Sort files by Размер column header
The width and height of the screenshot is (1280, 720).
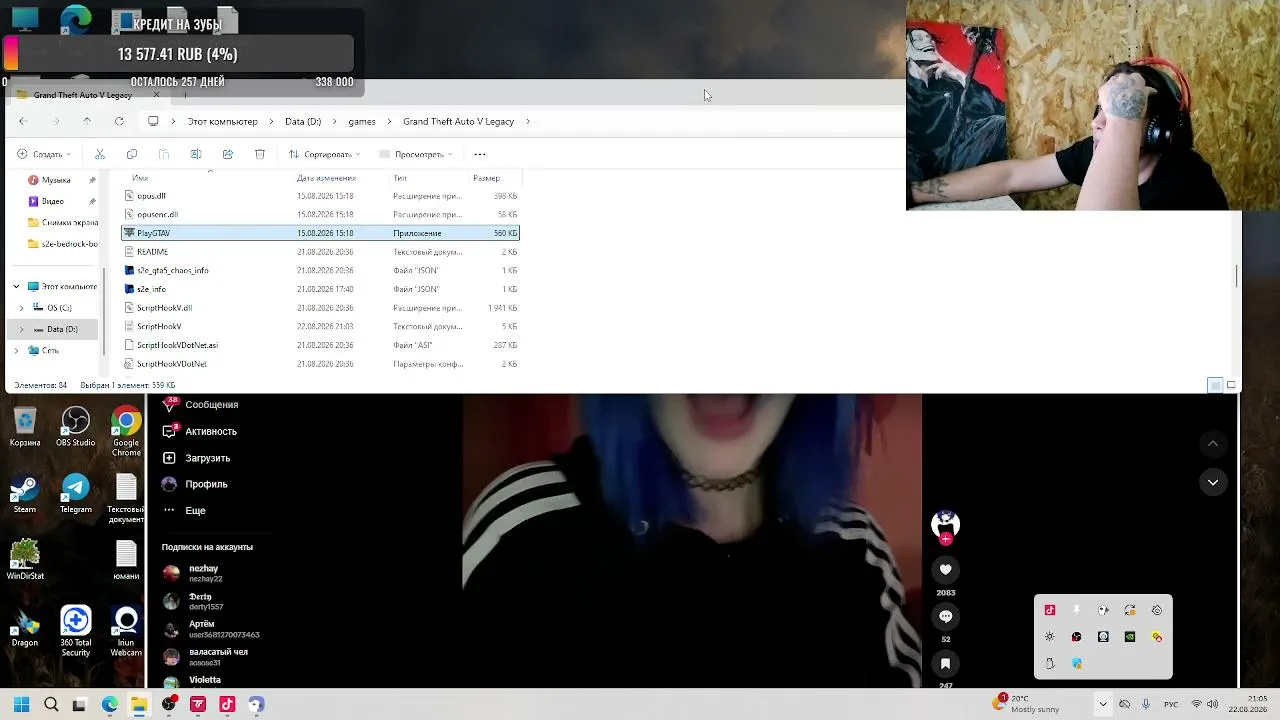486,178
